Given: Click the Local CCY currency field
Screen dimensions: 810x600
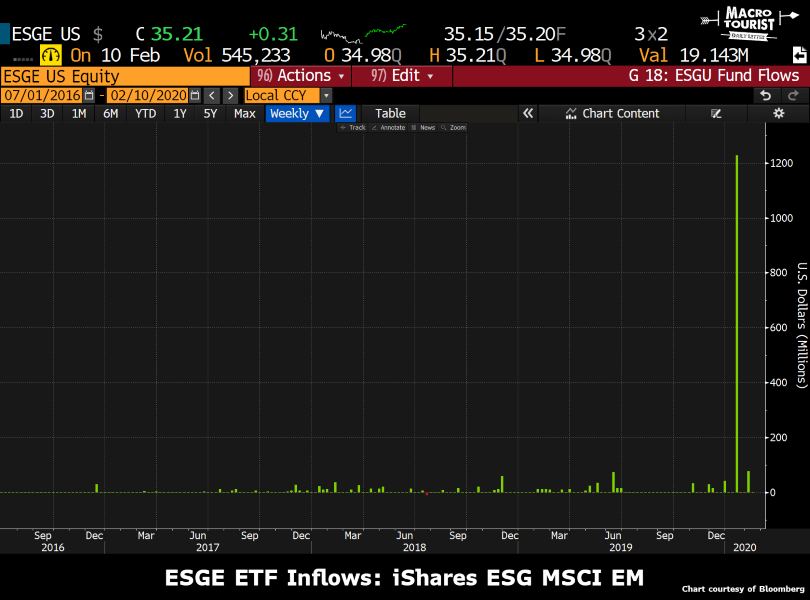Looking at the screenshot, I should (282, 96).
